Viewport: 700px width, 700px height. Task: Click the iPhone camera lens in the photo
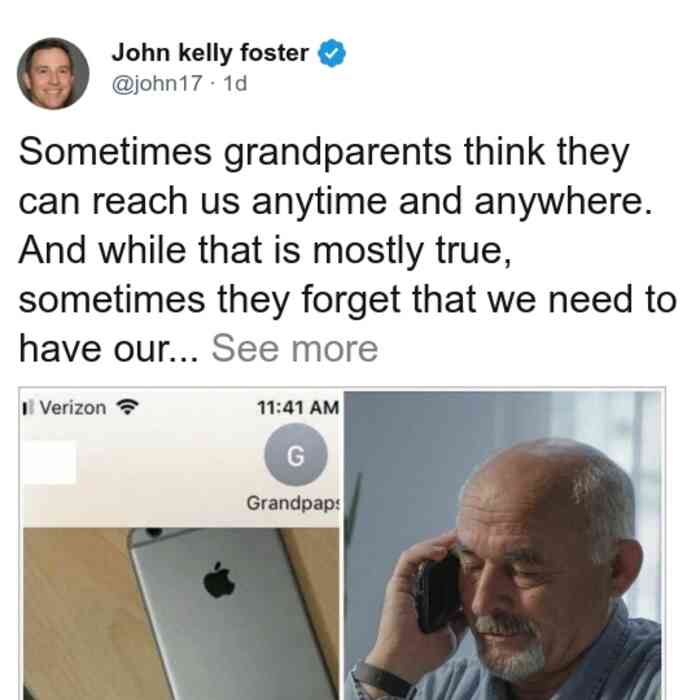click(154, 532)
